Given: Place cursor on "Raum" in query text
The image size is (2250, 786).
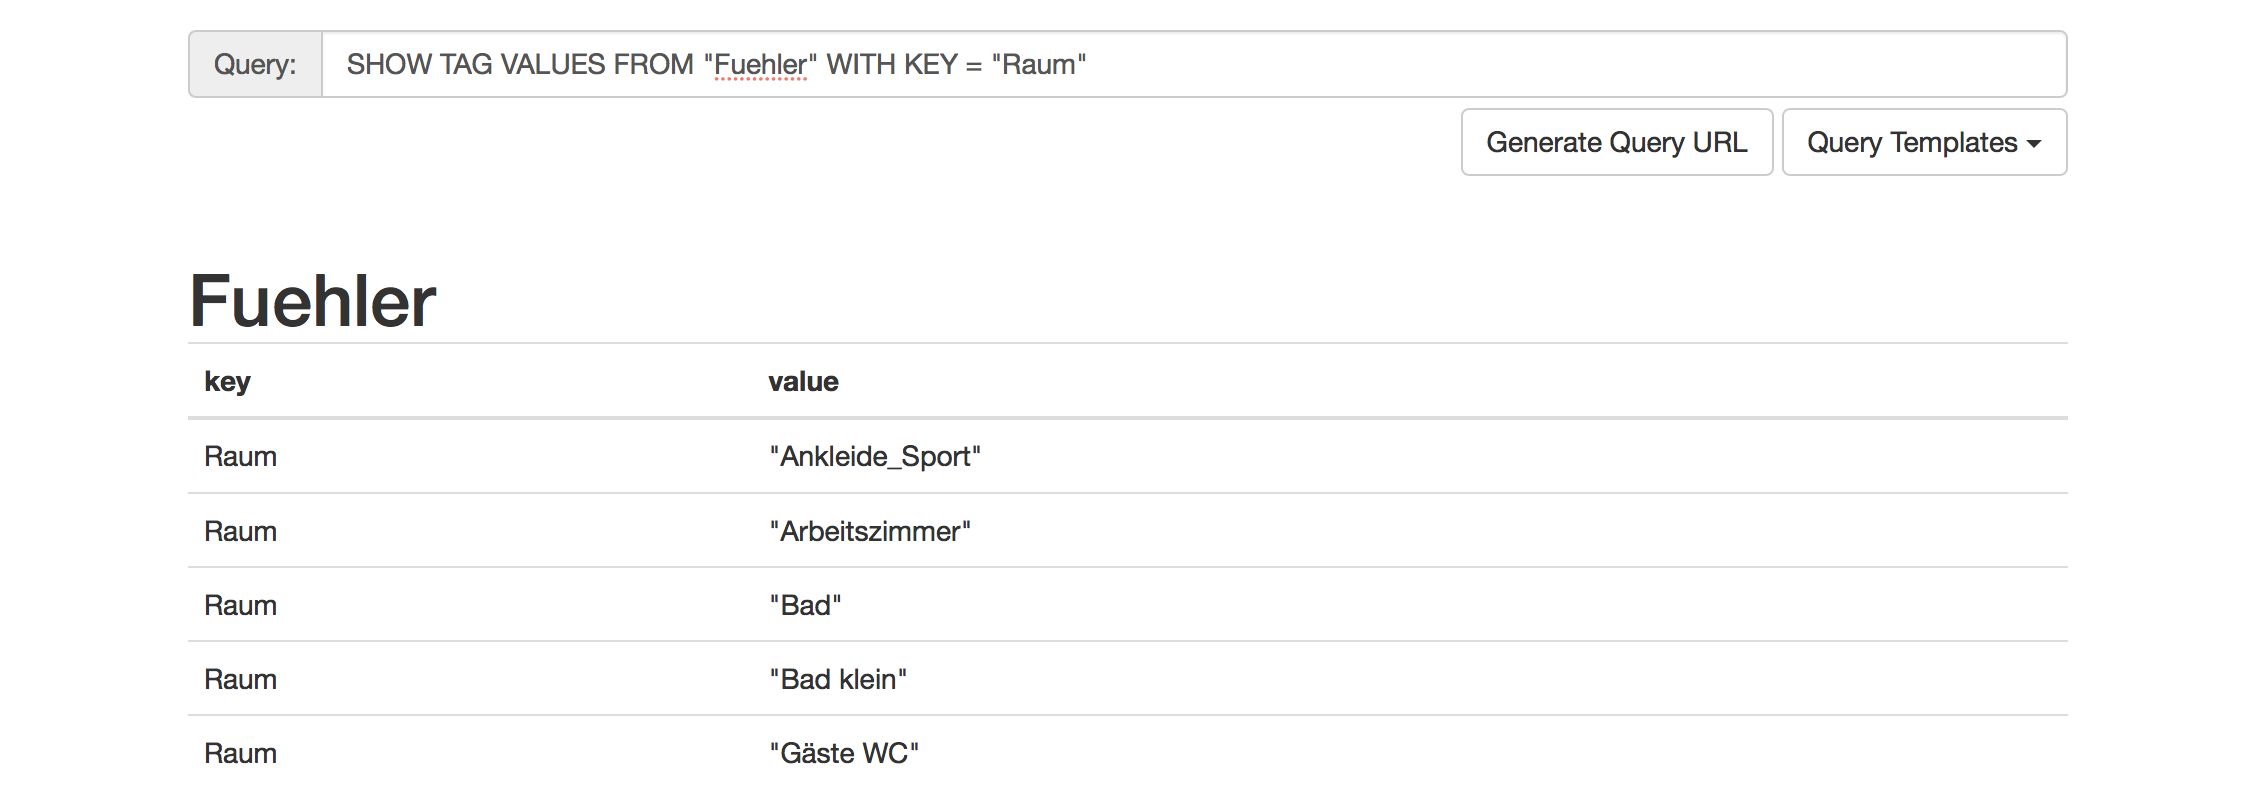Looking at the screenshot, I should [1038, 64].
